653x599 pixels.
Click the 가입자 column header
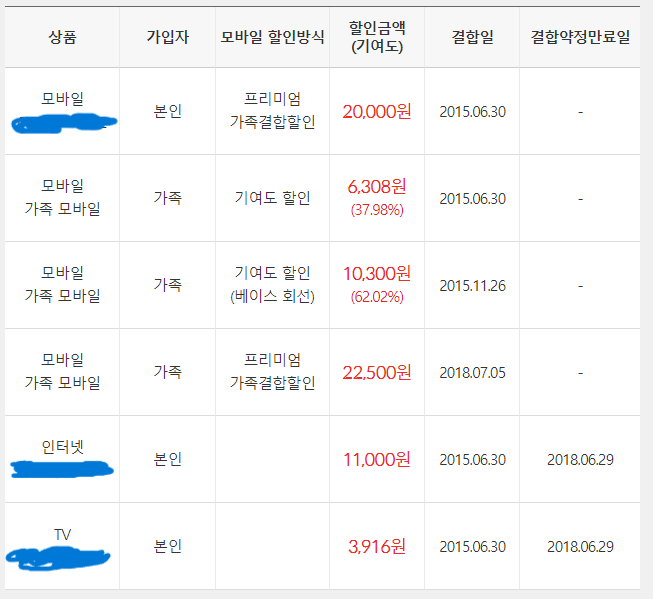click(x=167, y=37)
